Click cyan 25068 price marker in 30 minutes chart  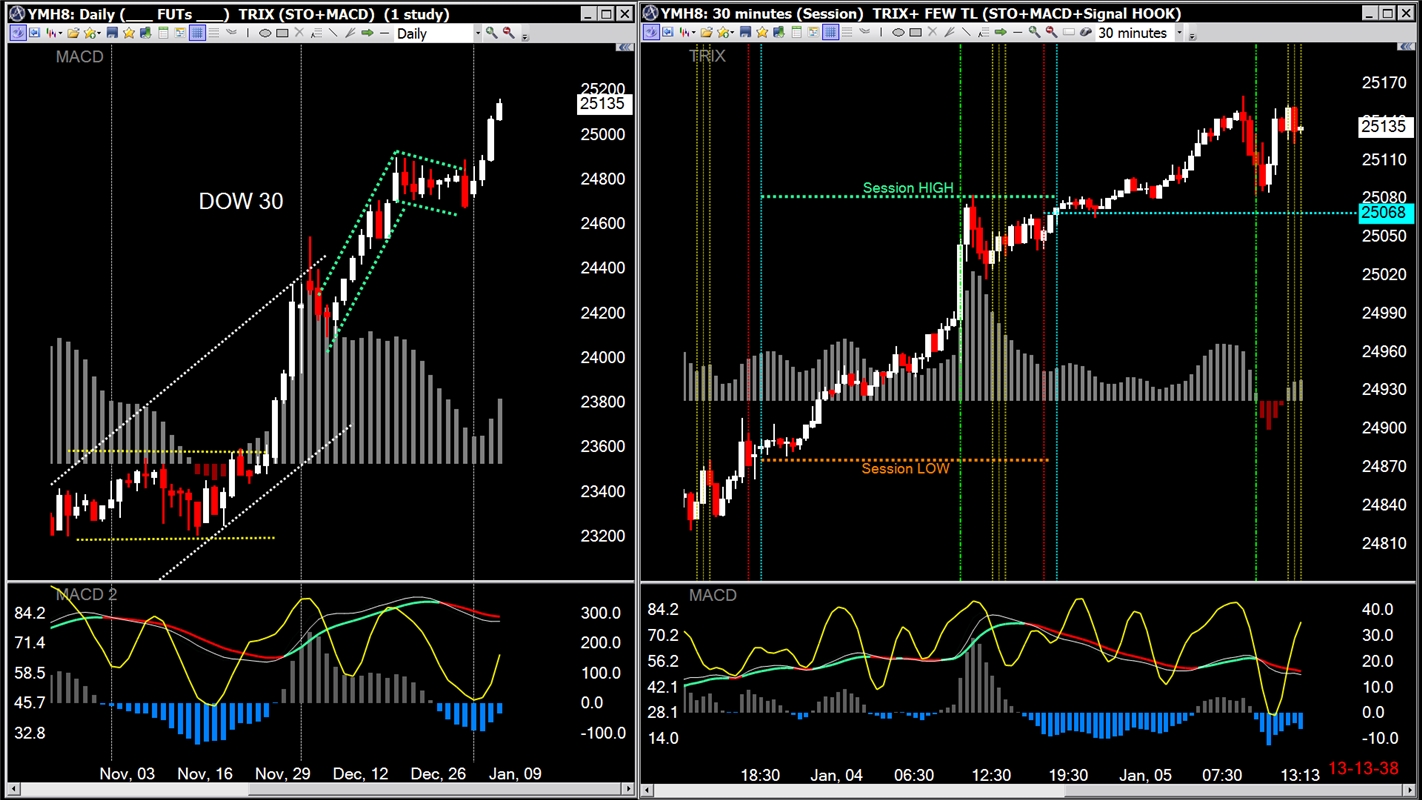(x=1384, y=212)
